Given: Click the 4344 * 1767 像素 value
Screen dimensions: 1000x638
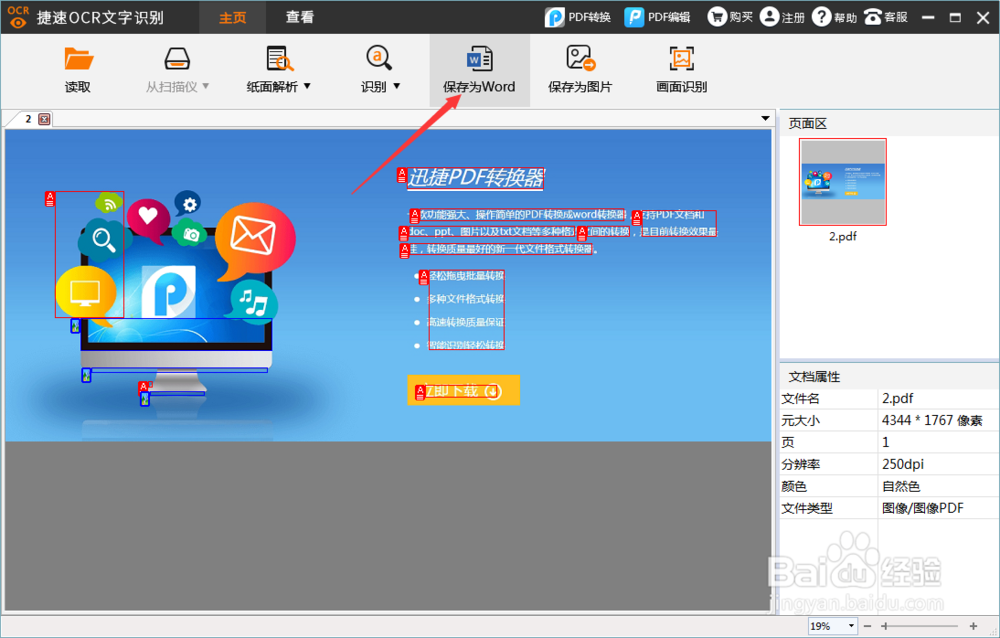Looking at the screenshot, I should [x=932, y=420].
